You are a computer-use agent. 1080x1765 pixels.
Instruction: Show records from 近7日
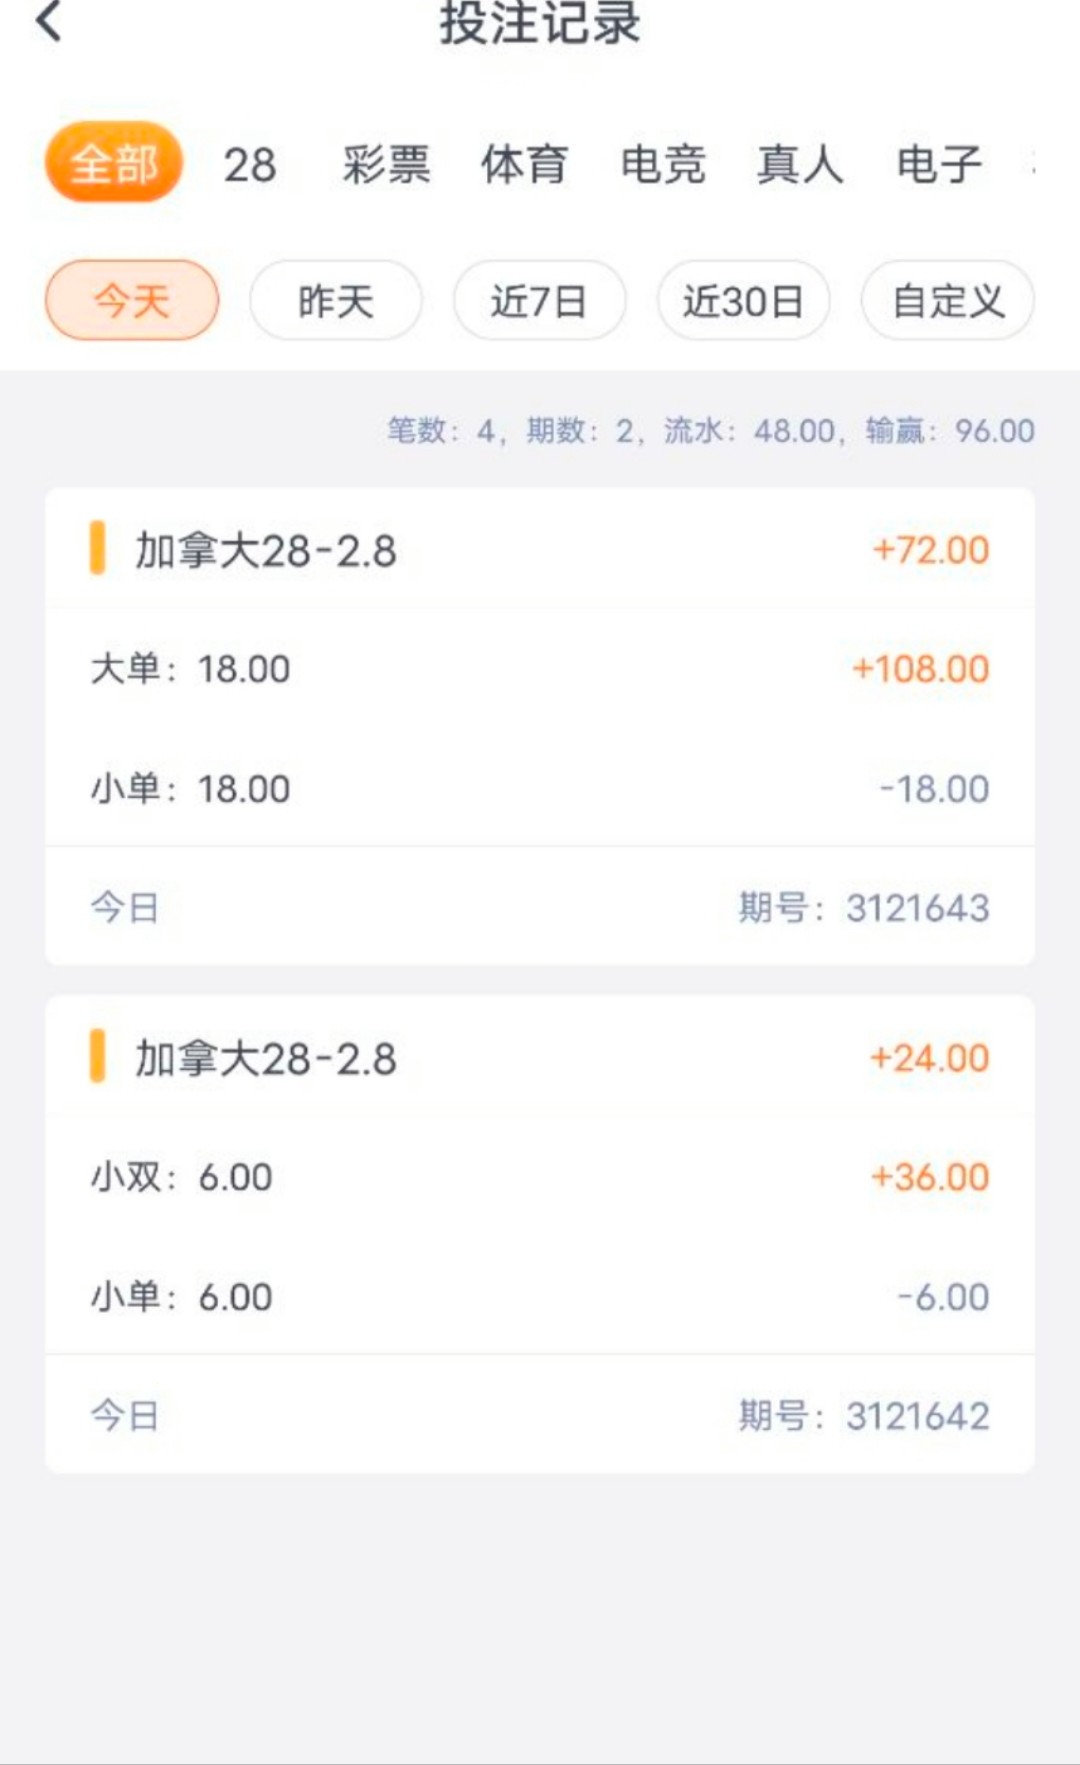(540, 300)
